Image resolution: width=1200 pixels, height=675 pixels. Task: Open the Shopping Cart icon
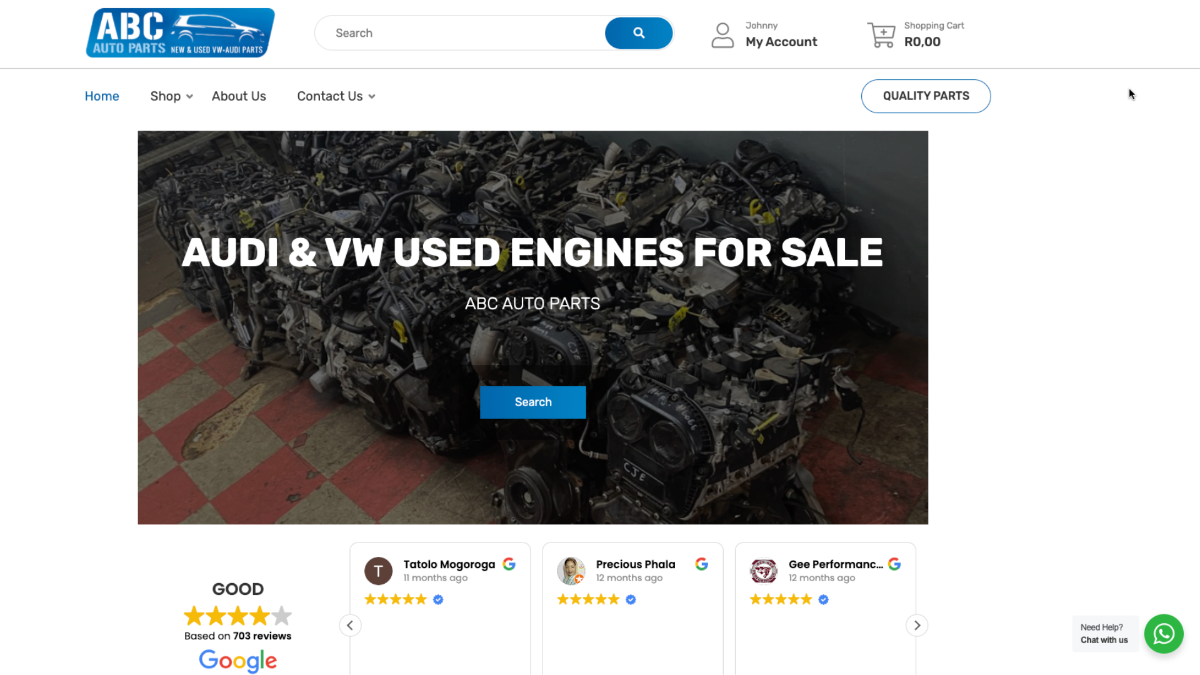881,33
